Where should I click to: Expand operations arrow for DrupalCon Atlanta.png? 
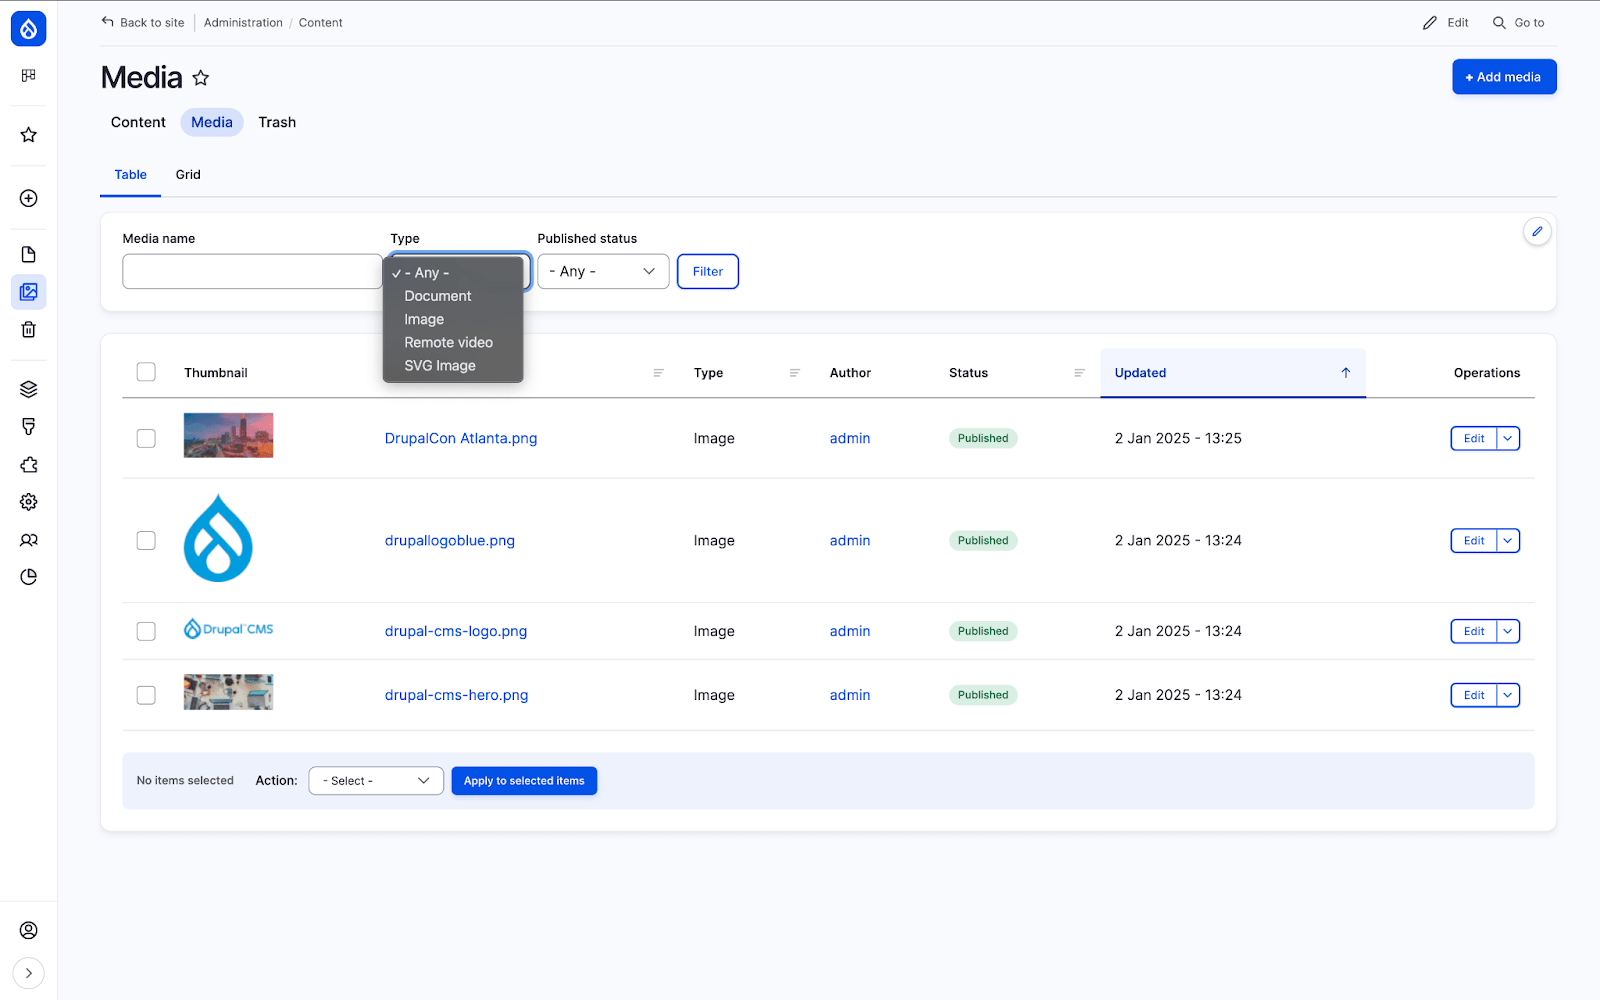tap(1508, 438)
